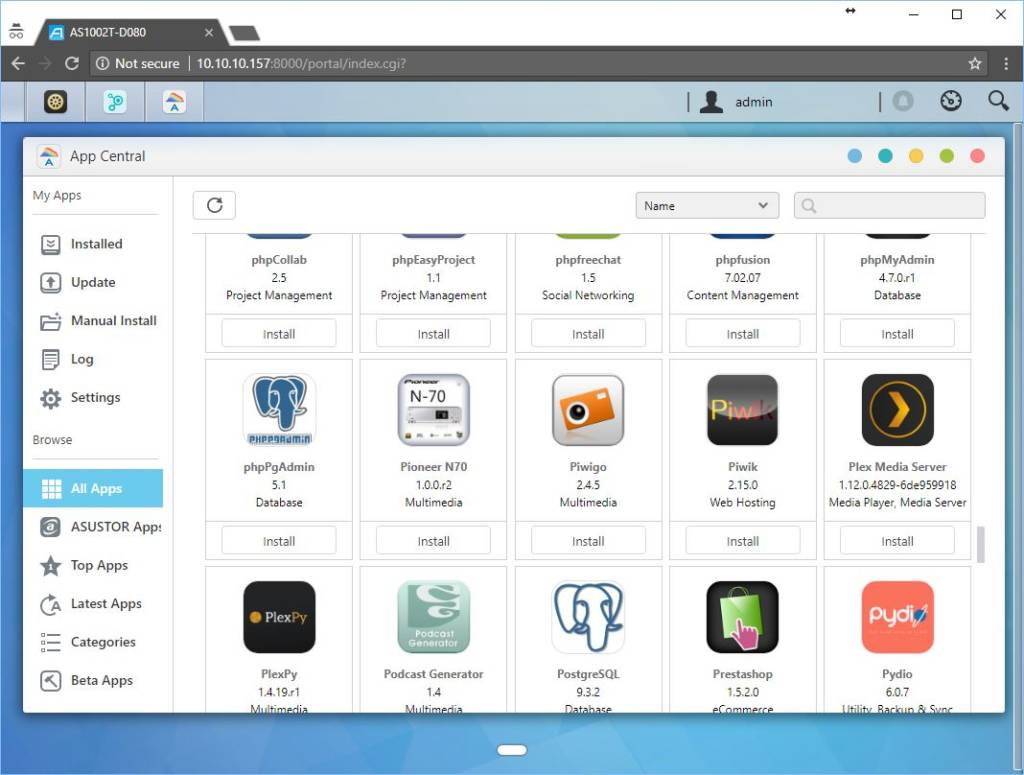Viewport: 1024px width, 775px height.
Task: Open the dashboard gauge icon in top bar
Action: click(x=951, y=101)
